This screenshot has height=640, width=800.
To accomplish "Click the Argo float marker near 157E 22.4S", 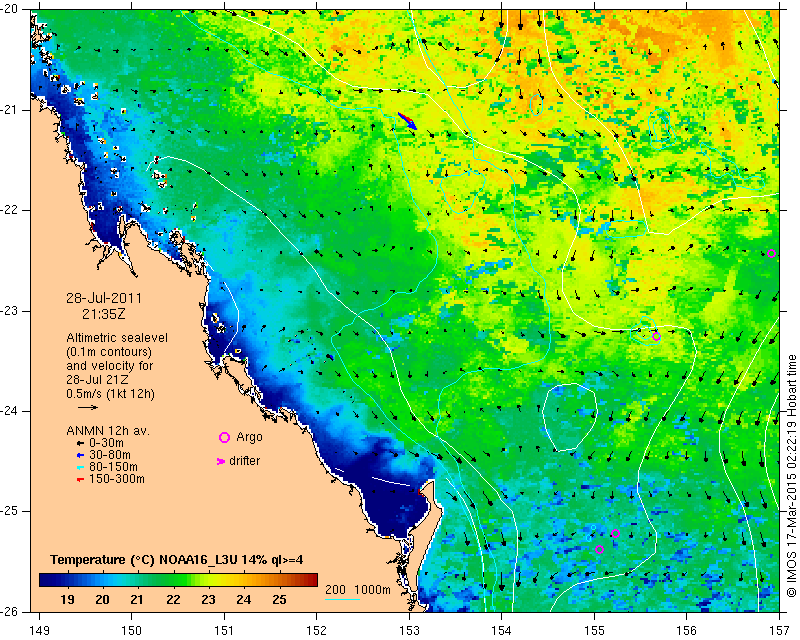I will [771, 254].
